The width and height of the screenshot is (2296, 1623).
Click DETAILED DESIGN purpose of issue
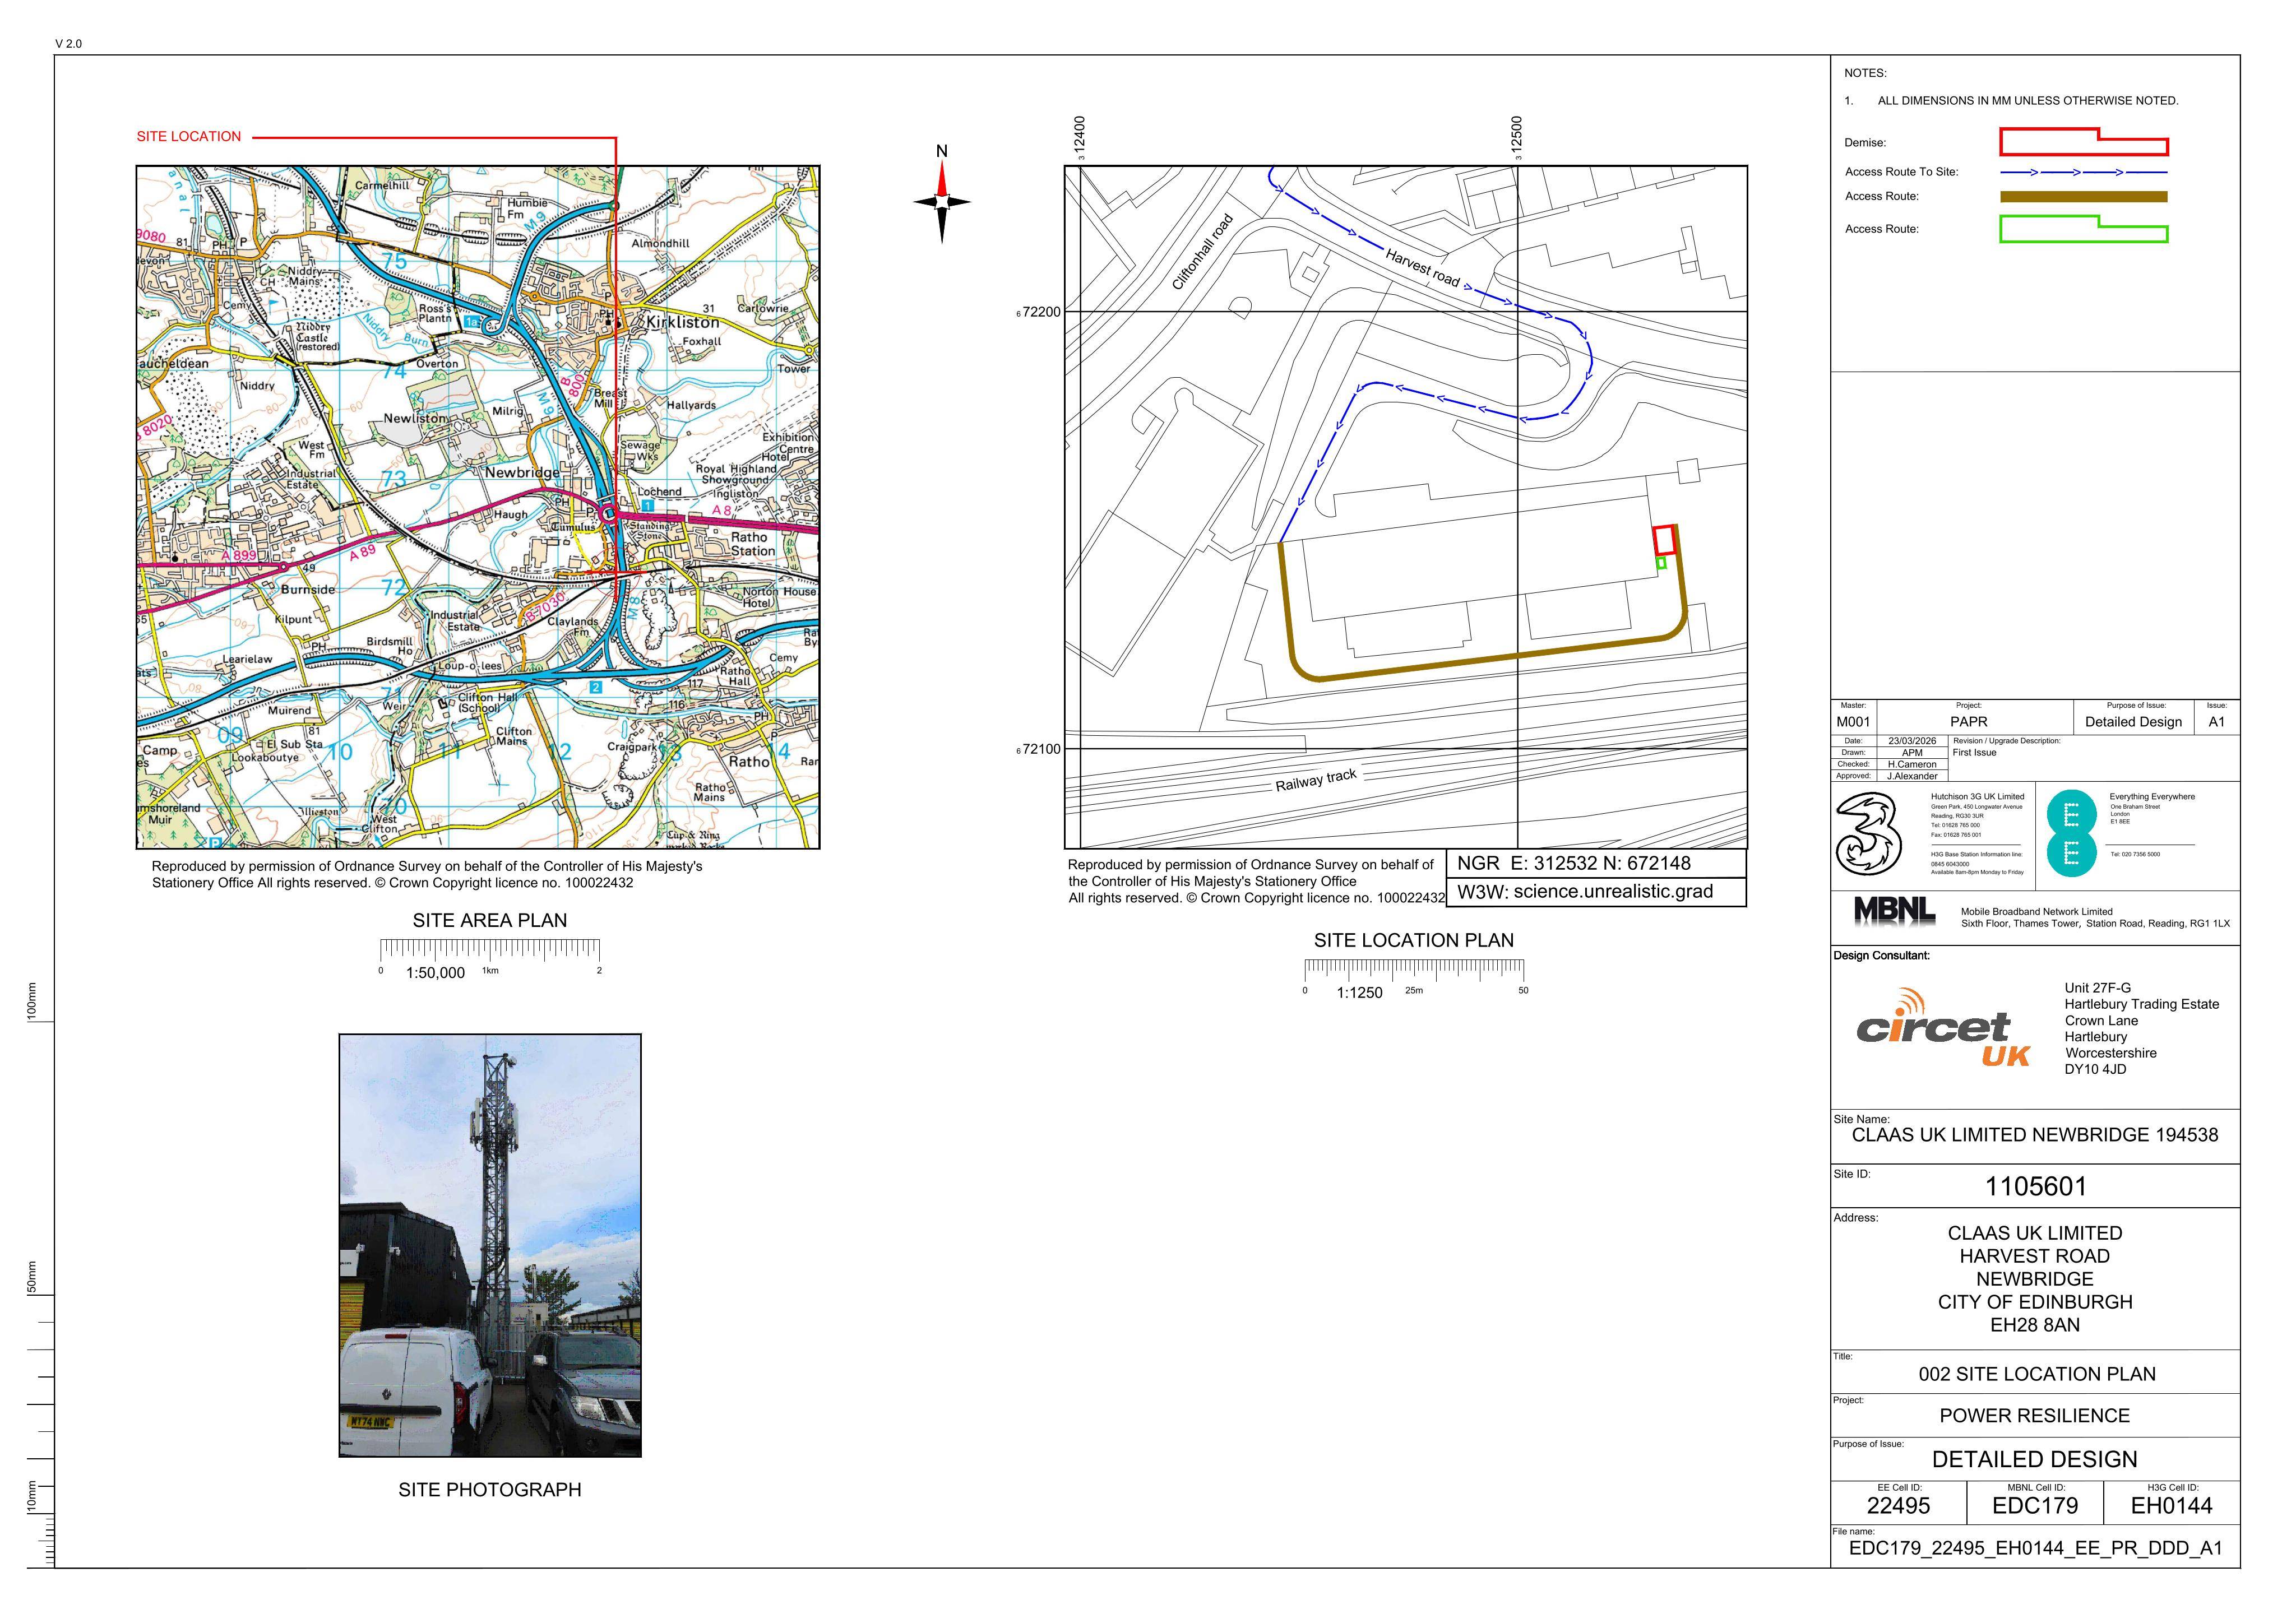[2035, 1460]
